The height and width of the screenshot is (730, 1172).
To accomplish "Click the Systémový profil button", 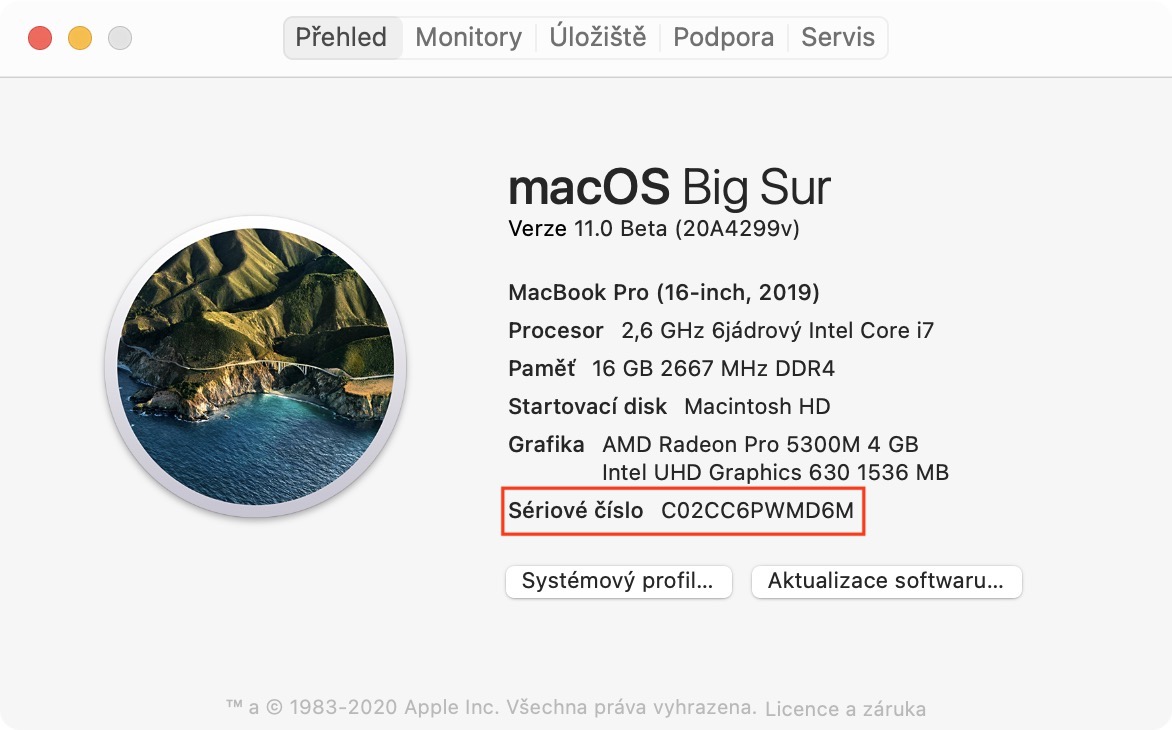I will pos(619,581).
